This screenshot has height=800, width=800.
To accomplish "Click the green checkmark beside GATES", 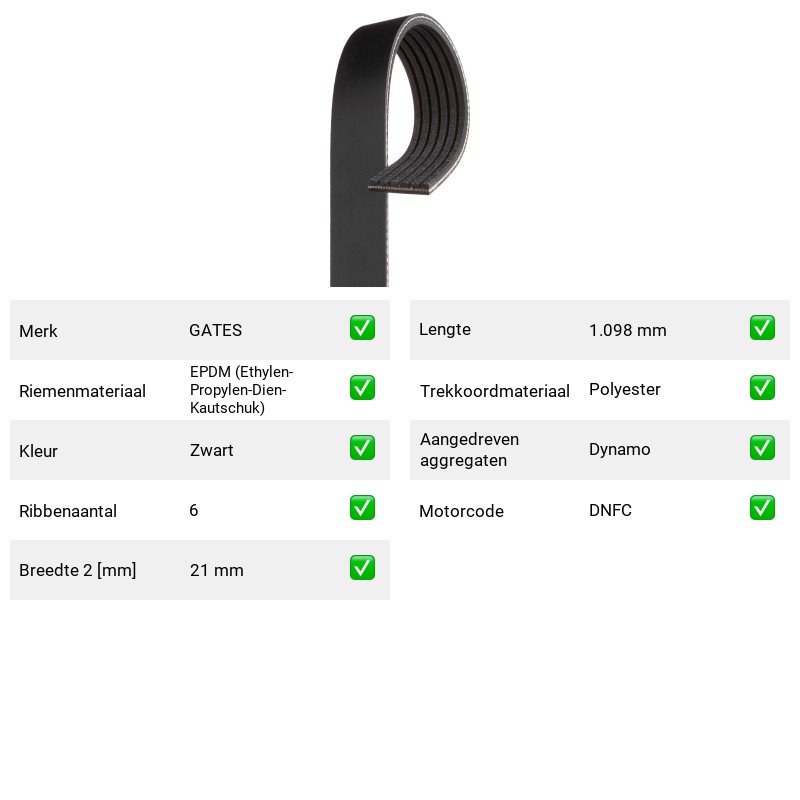I will tap(362, 328).
